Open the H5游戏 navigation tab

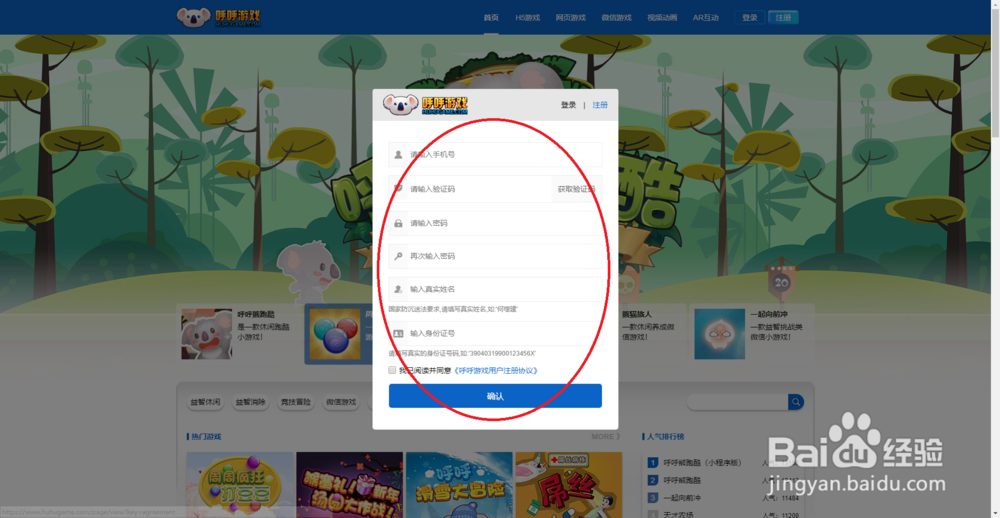tap(527, 18)
